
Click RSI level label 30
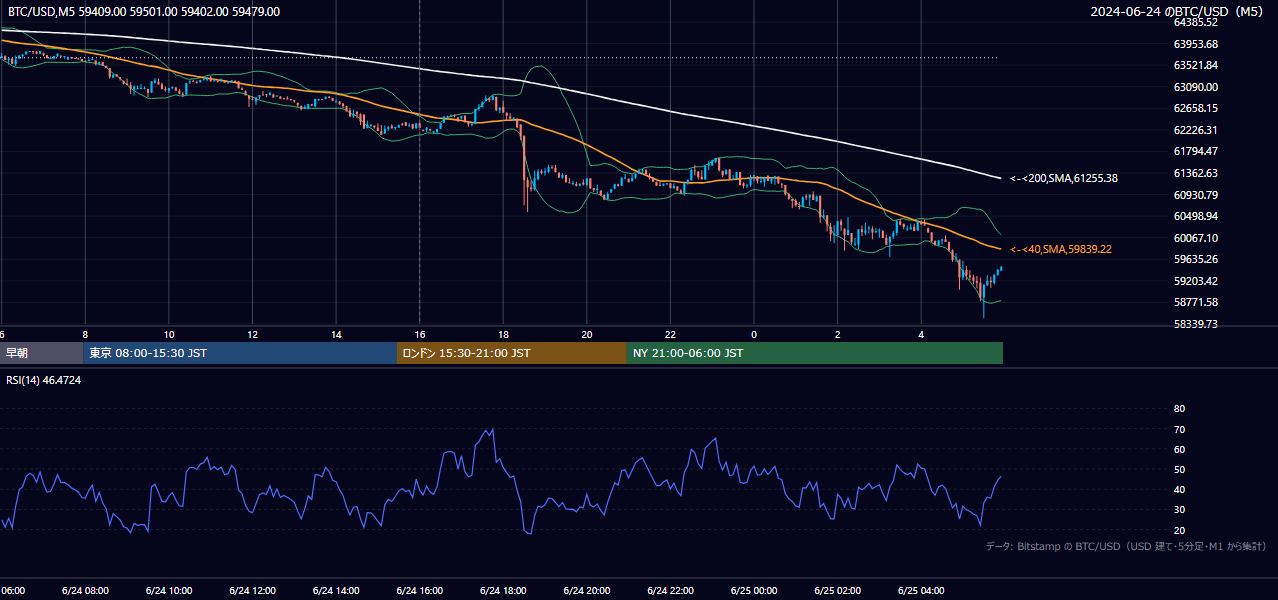pyautogui.click(x=1179, y=509)
